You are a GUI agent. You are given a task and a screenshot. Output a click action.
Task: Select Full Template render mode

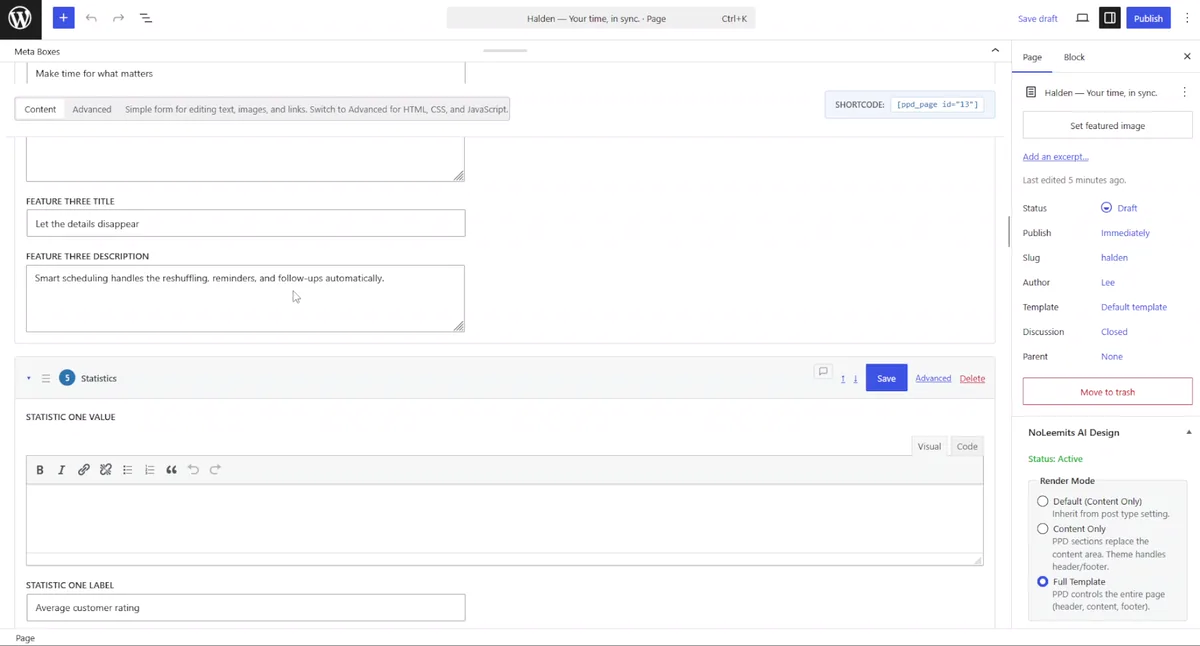point(1043,581)
